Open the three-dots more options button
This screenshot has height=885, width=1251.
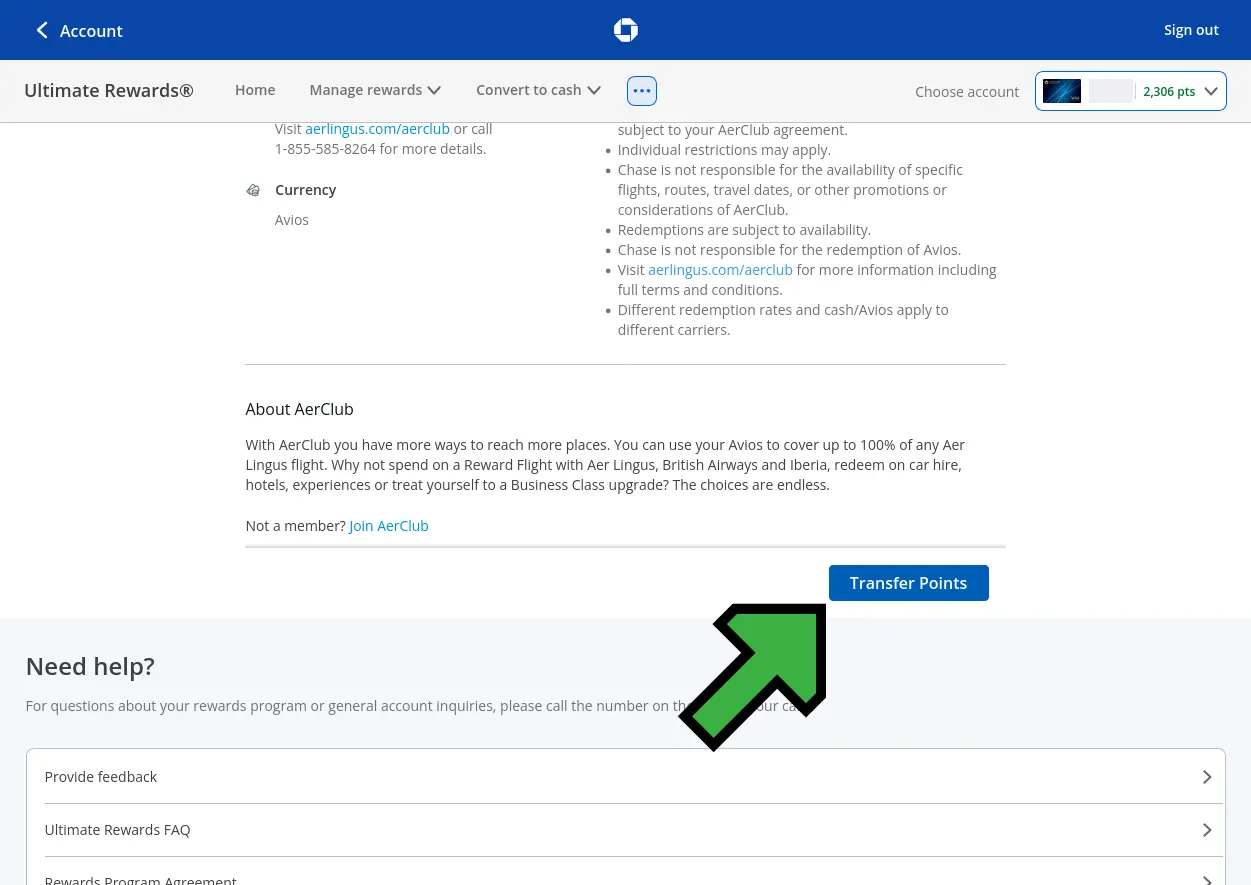pos(642,90)
